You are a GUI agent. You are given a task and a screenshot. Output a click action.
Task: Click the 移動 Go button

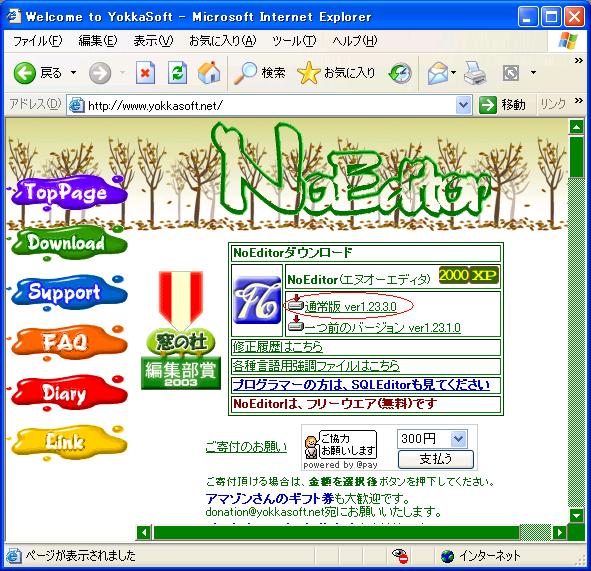[502, 105]
